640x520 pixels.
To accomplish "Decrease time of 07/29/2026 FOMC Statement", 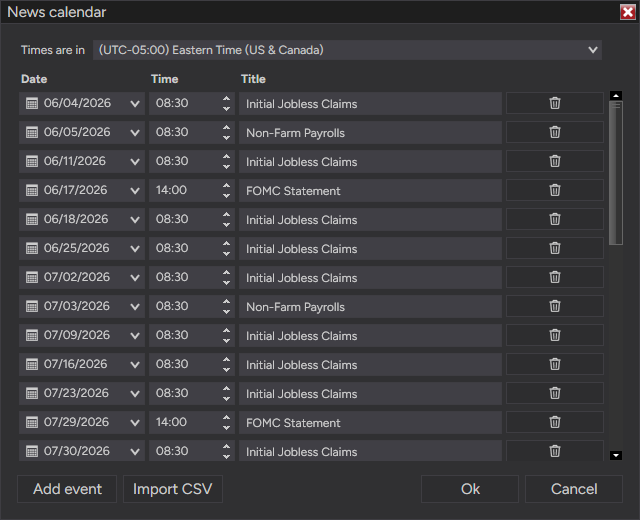I will tap(227, 428).
